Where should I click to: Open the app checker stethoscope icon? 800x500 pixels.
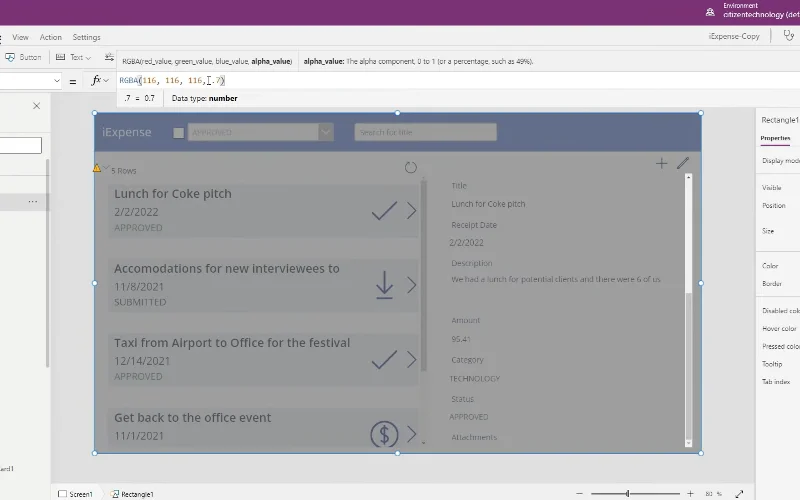[789, 36]
